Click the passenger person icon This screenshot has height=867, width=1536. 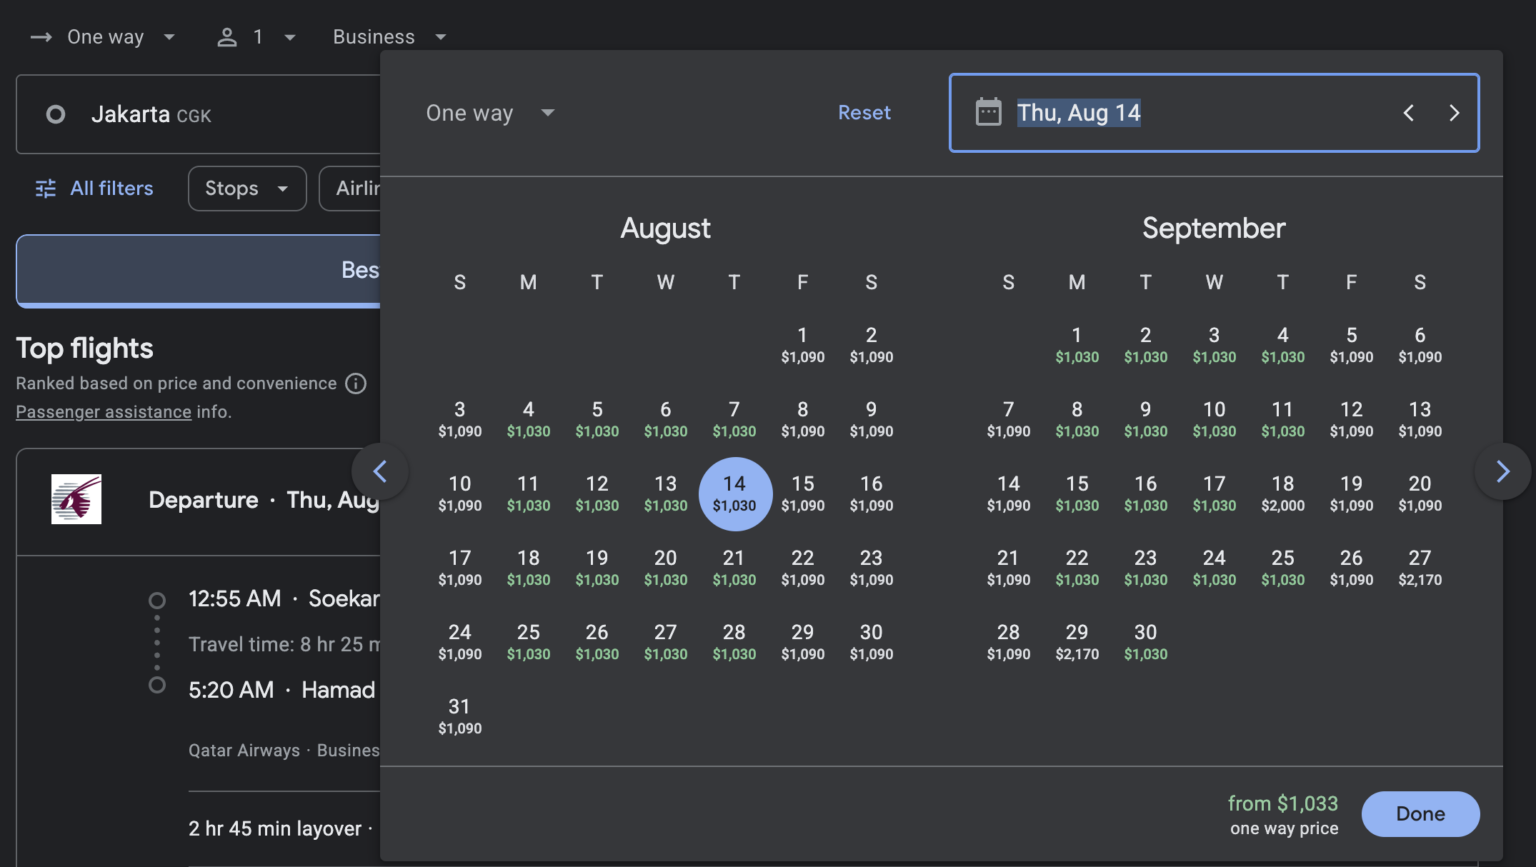click(x=227, y=37)
